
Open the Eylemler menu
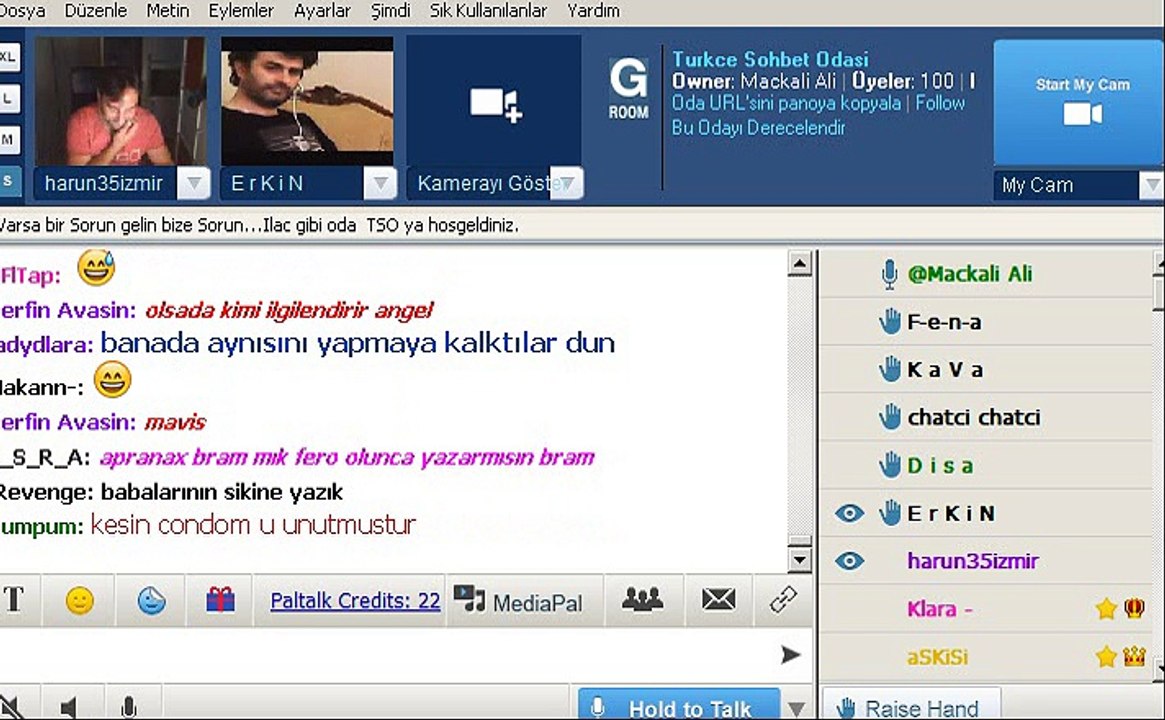pos(241,10)
